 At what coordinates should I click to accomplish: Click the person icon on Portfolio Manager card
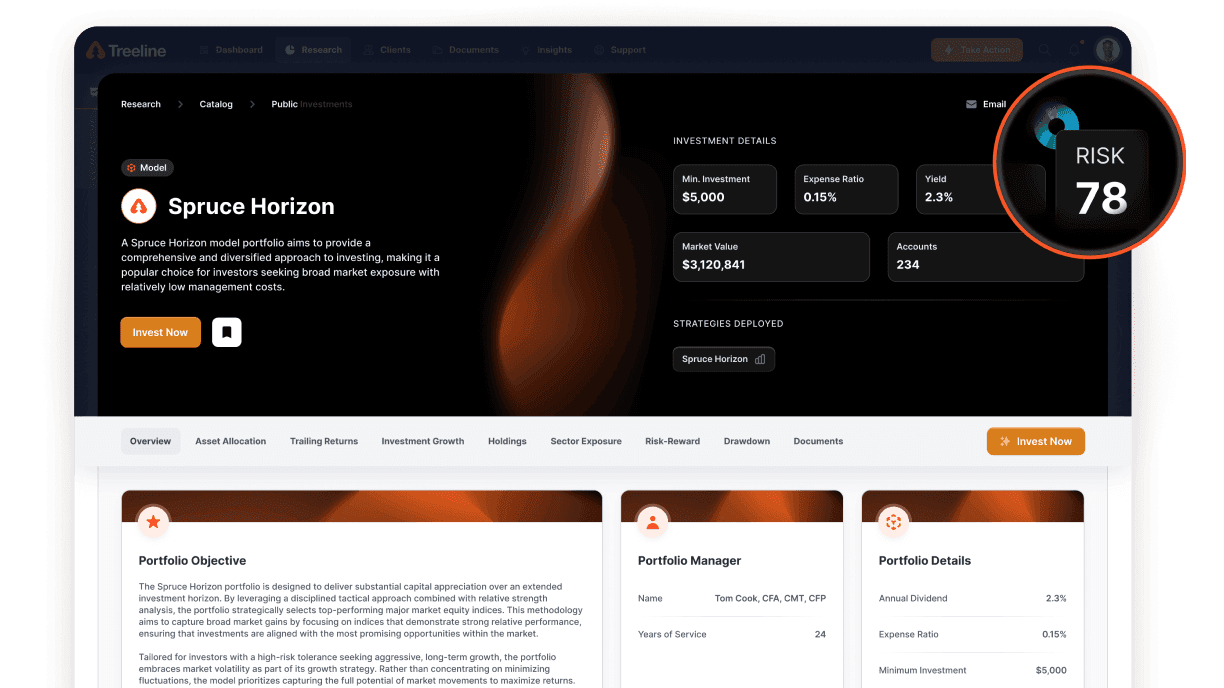[652, 521]
